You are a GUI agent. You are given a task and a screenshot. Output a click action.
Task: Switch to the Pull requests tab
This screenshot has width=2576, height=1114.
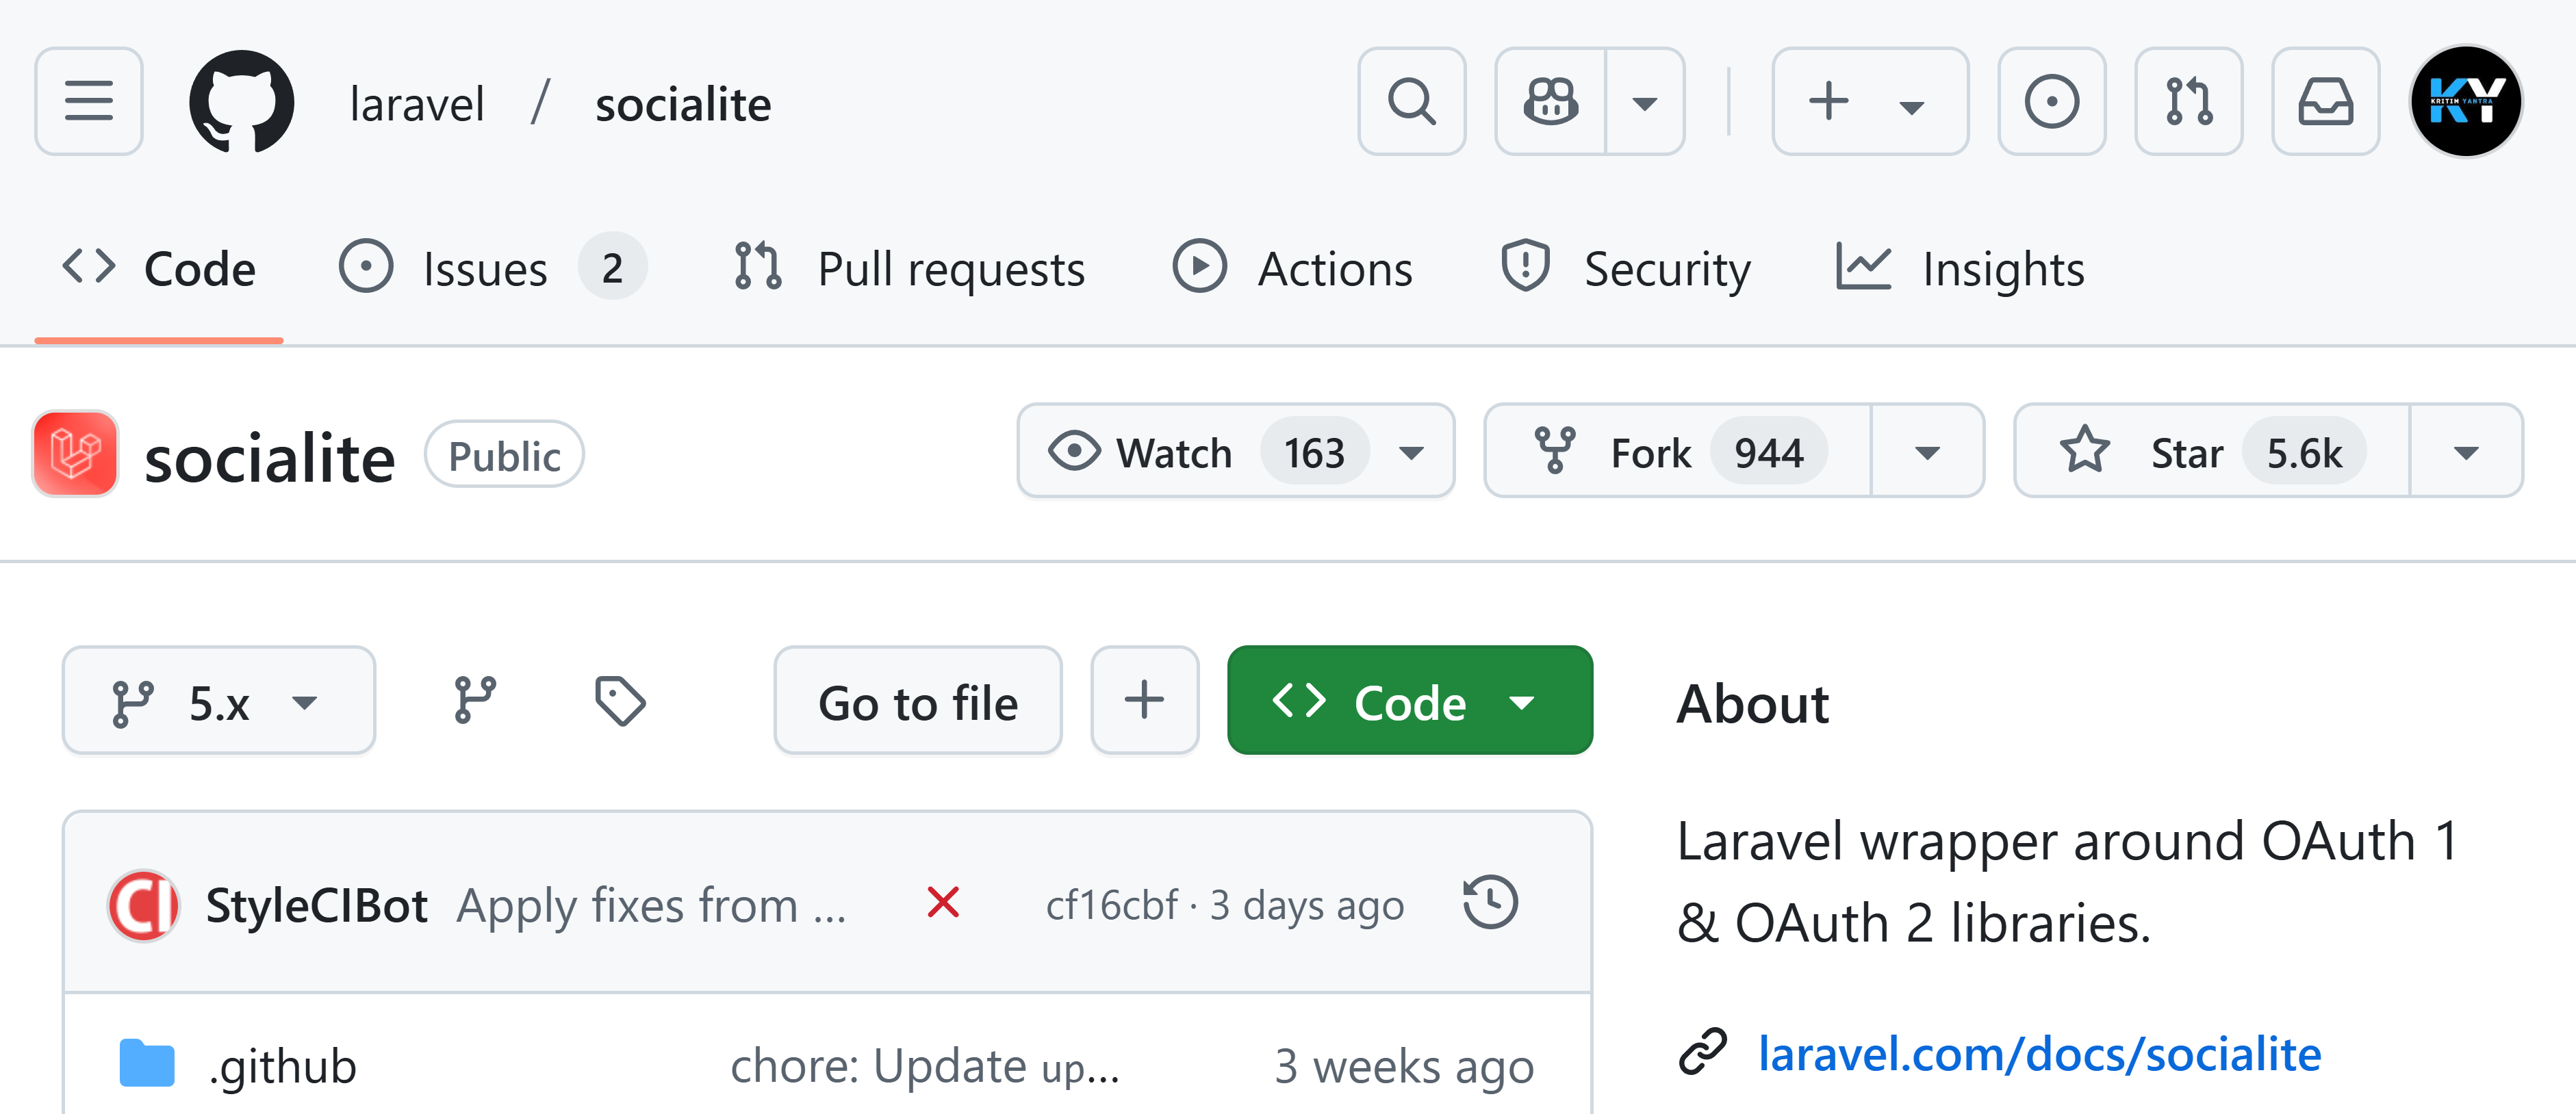(909, 269)
